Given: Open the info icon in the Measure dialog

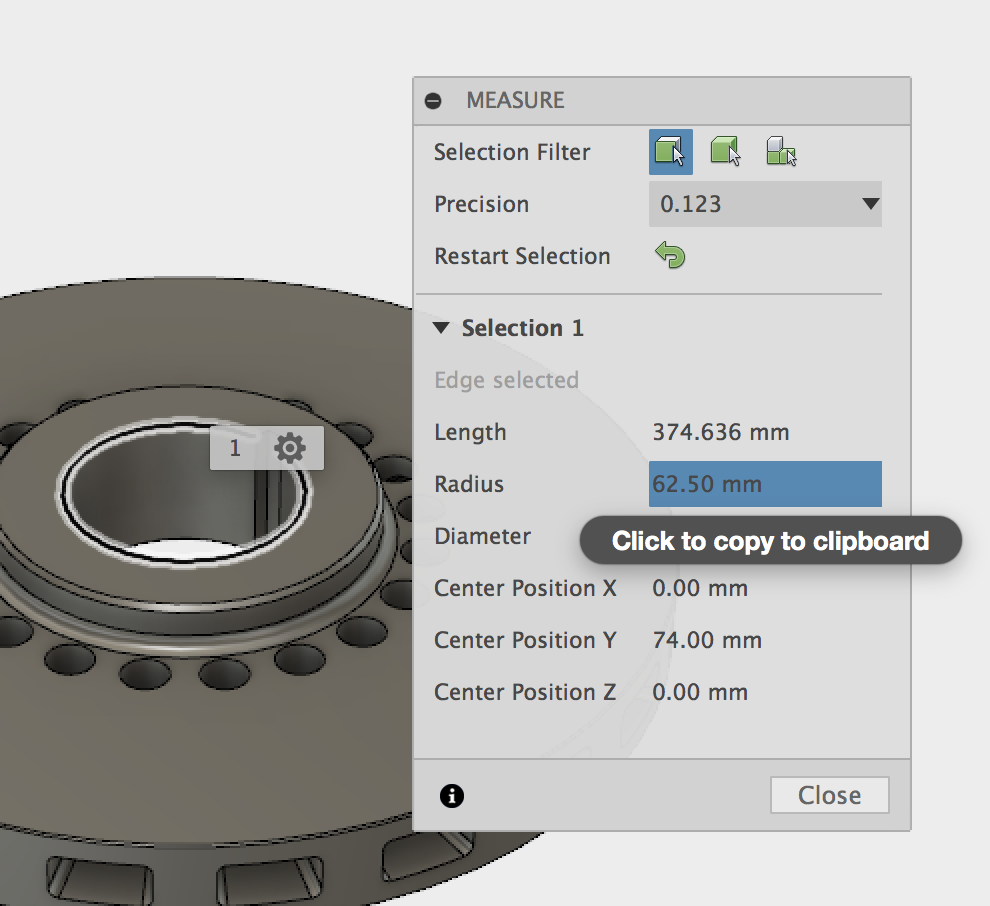Looking at the screenshot, I should 451,796.
